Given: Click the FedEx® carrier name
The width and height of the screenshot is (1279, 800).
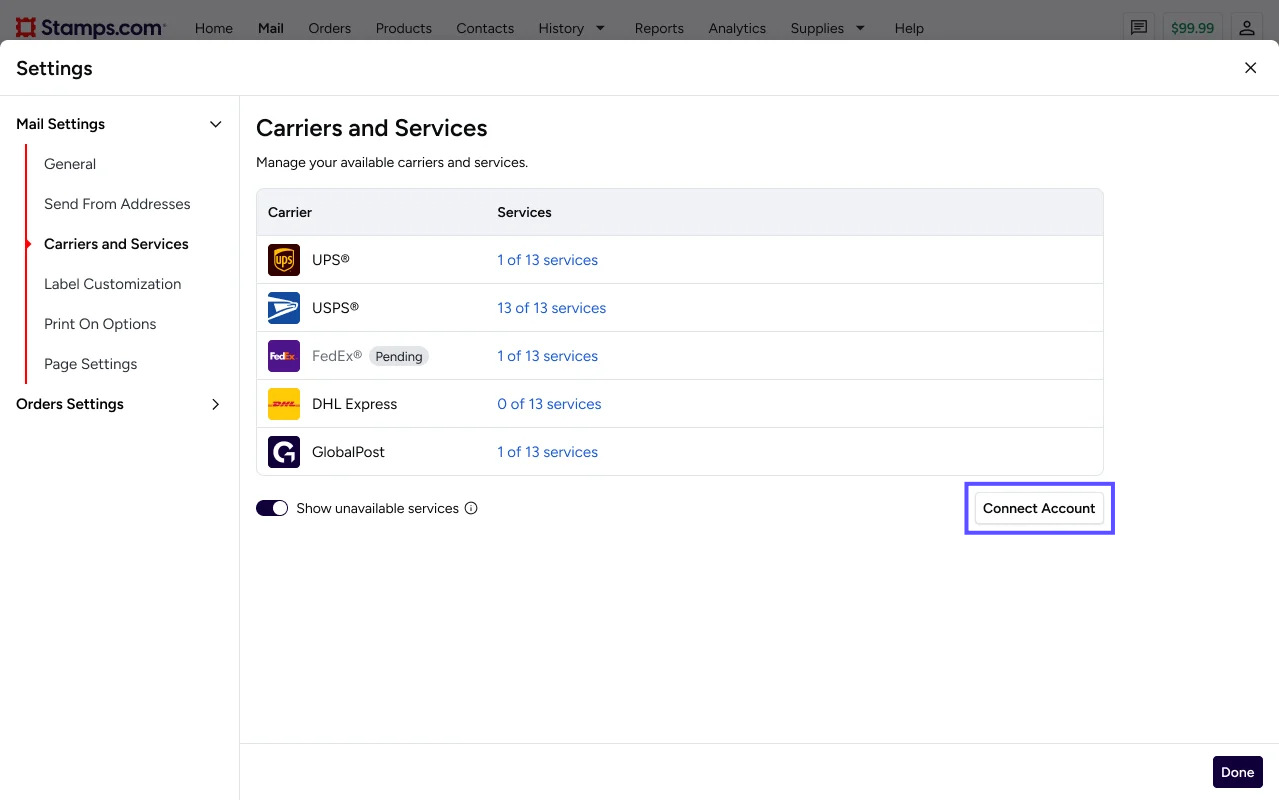Looking at the screenshot, I should [x=337, y=356].
